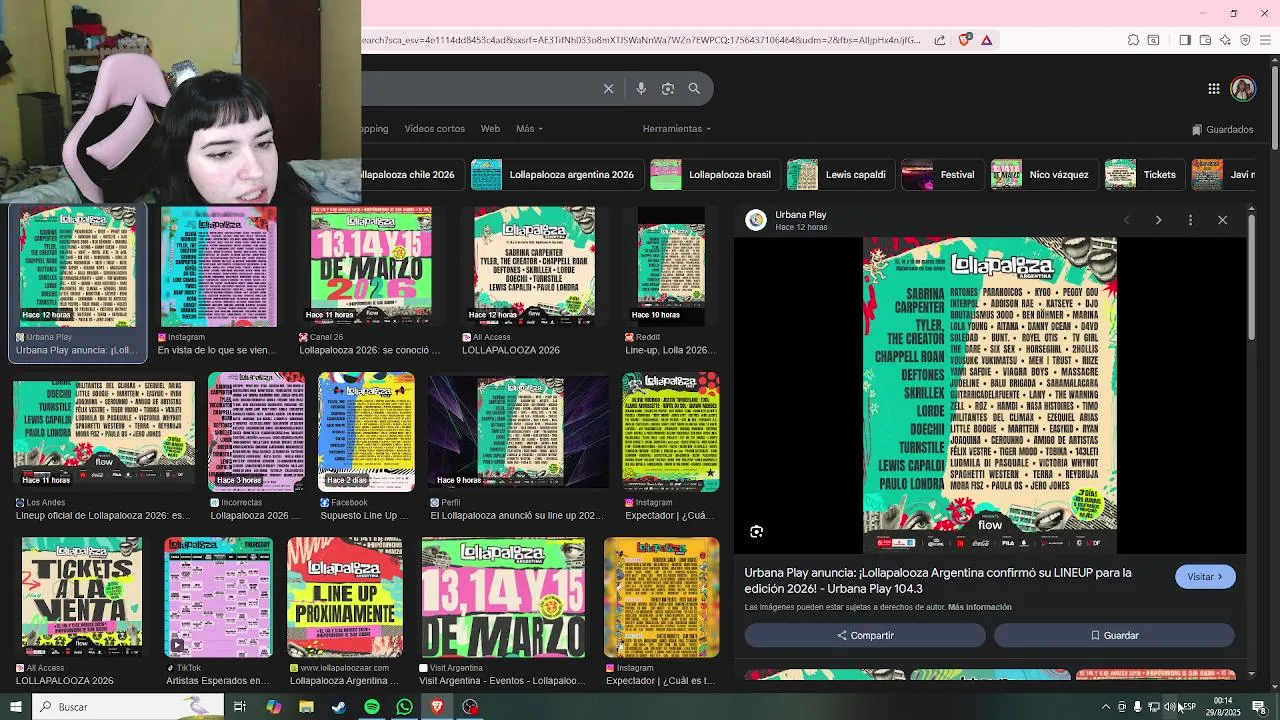Open Canal 26 lineup result thumbnail
Viewport: 1280px width, 720px height.
[371, 266]
